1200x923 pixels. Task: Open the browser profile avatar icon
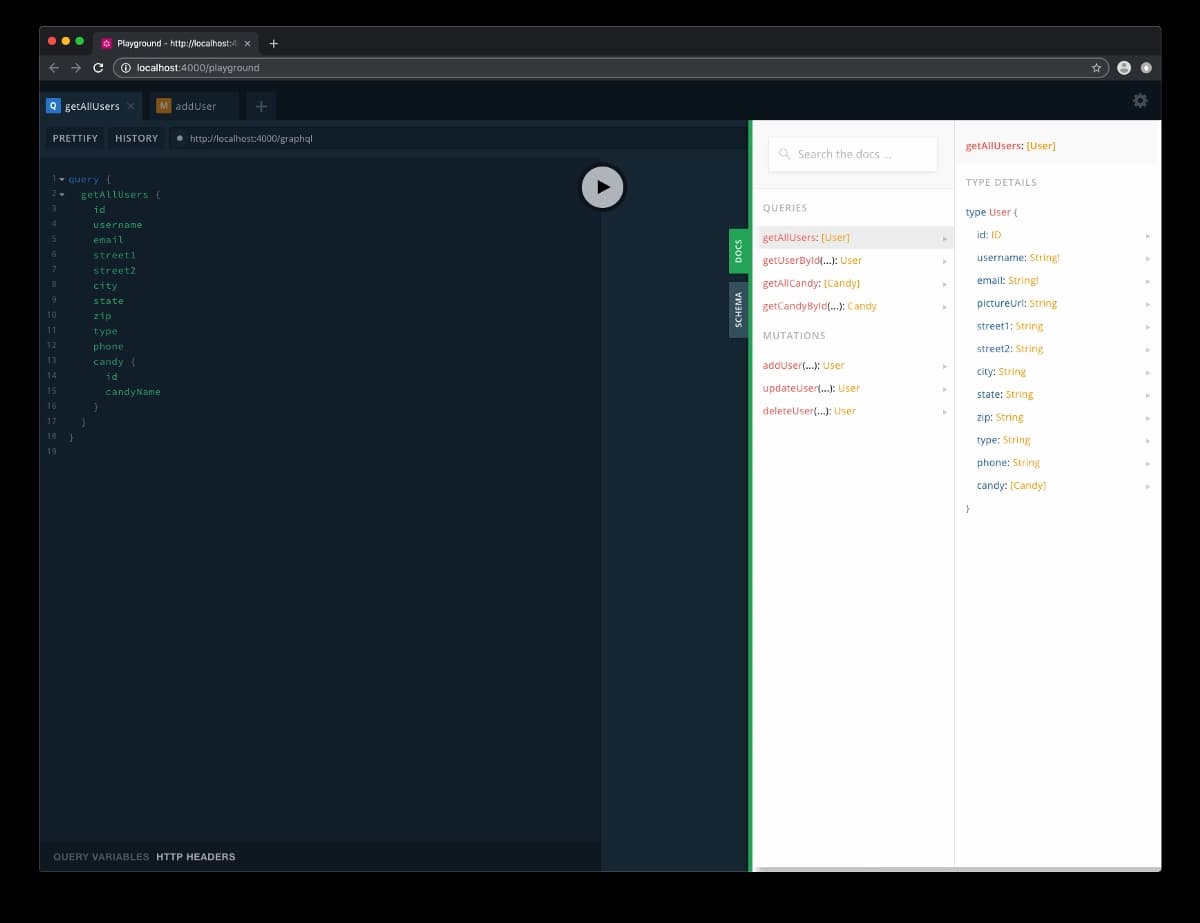coord(1124,67)
